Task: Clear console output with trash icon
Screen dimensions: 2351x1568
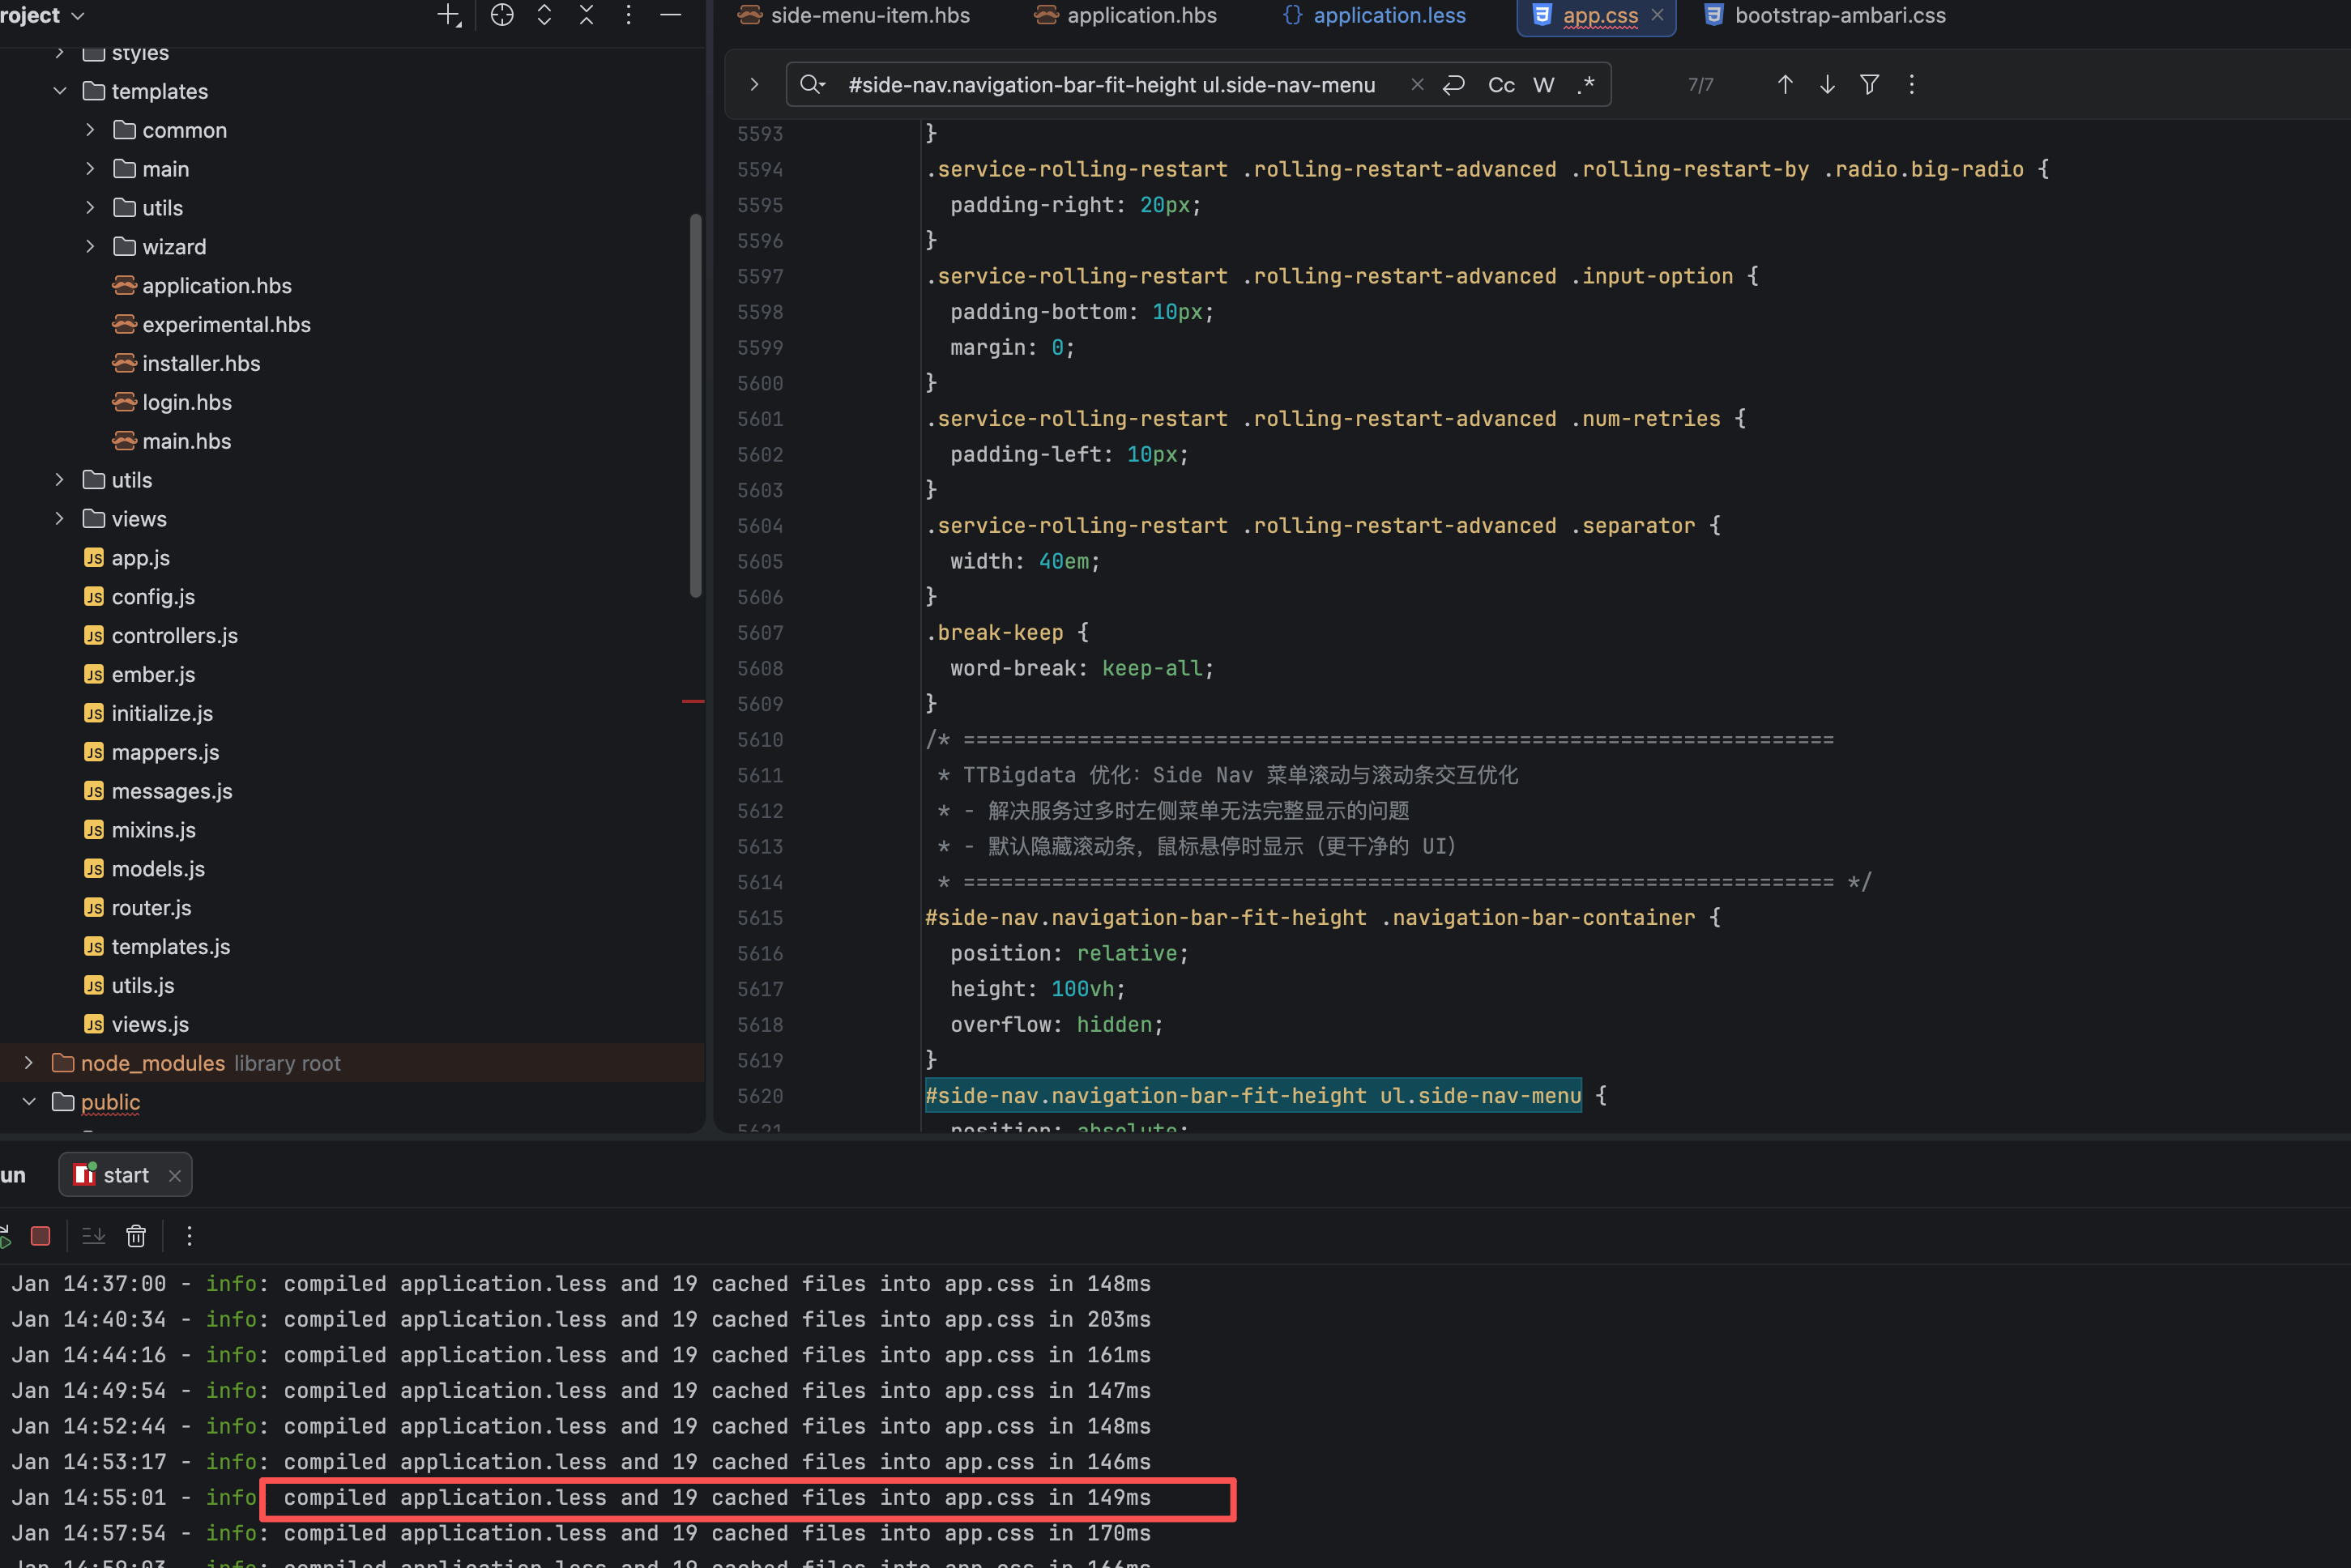Action: [136, 1236]
